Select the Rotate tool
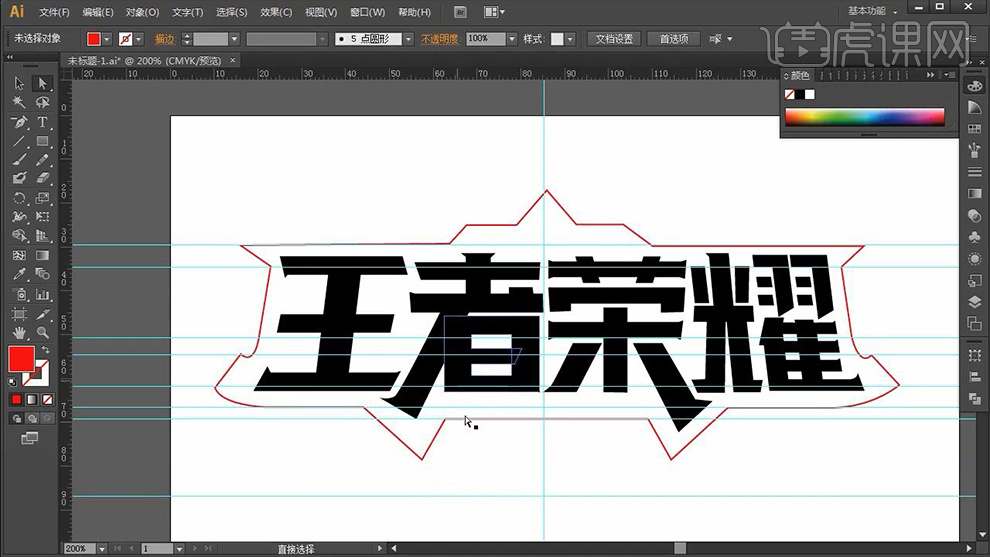The height and width of the screenshot is (557, 990). pyautogui.click(x=19, y=198)
